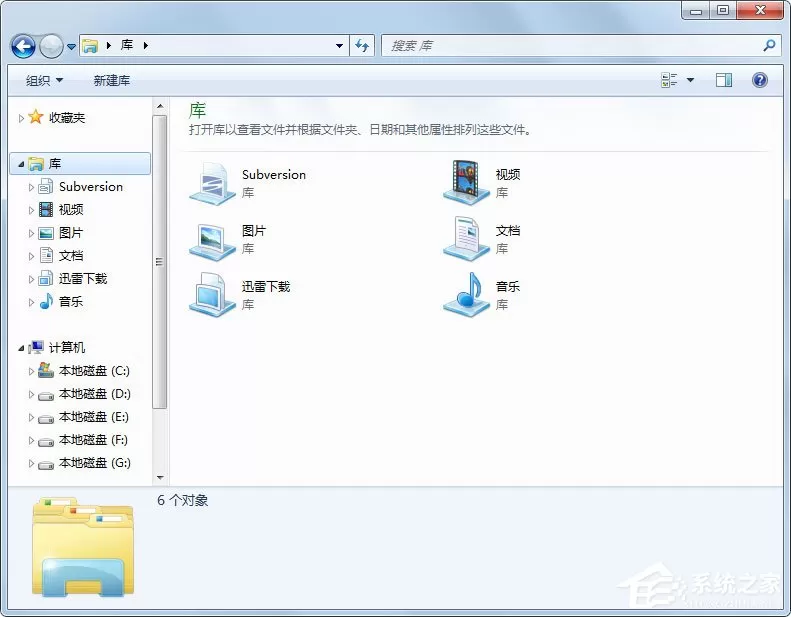Click the blue Back navigation arrow
Screen dimensions: 791x617
tap(23, 46)
